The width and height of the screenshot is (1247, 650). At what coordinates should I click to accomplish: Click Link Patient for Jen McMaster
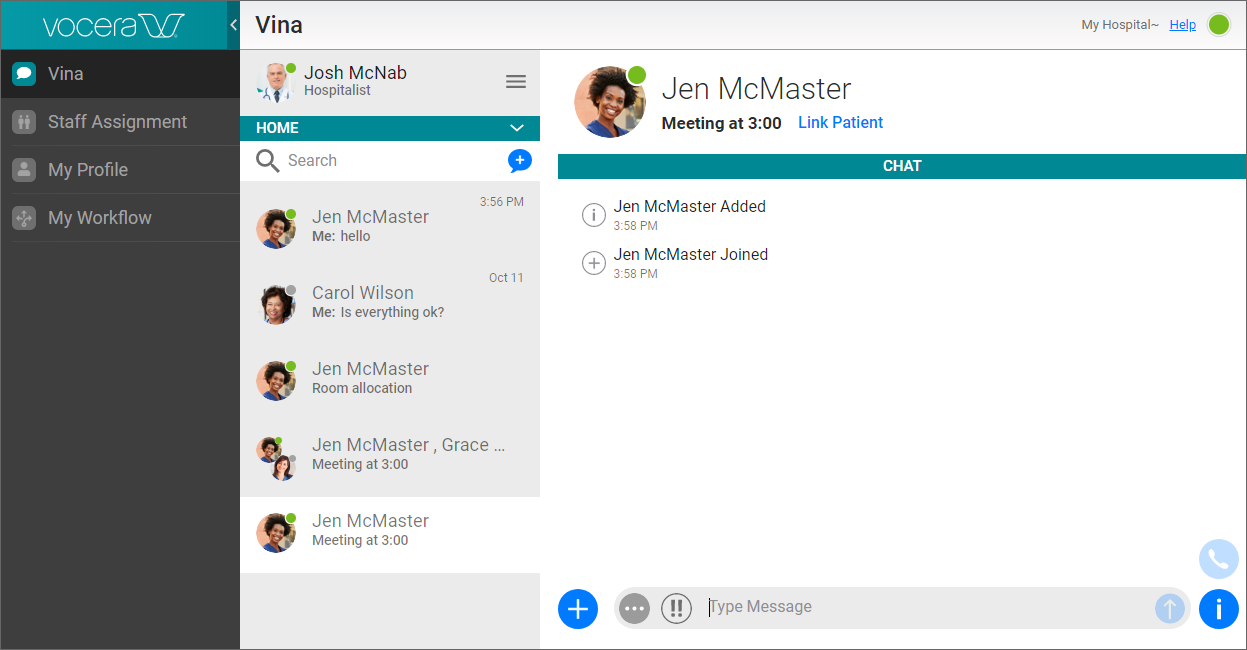[840, 122]
